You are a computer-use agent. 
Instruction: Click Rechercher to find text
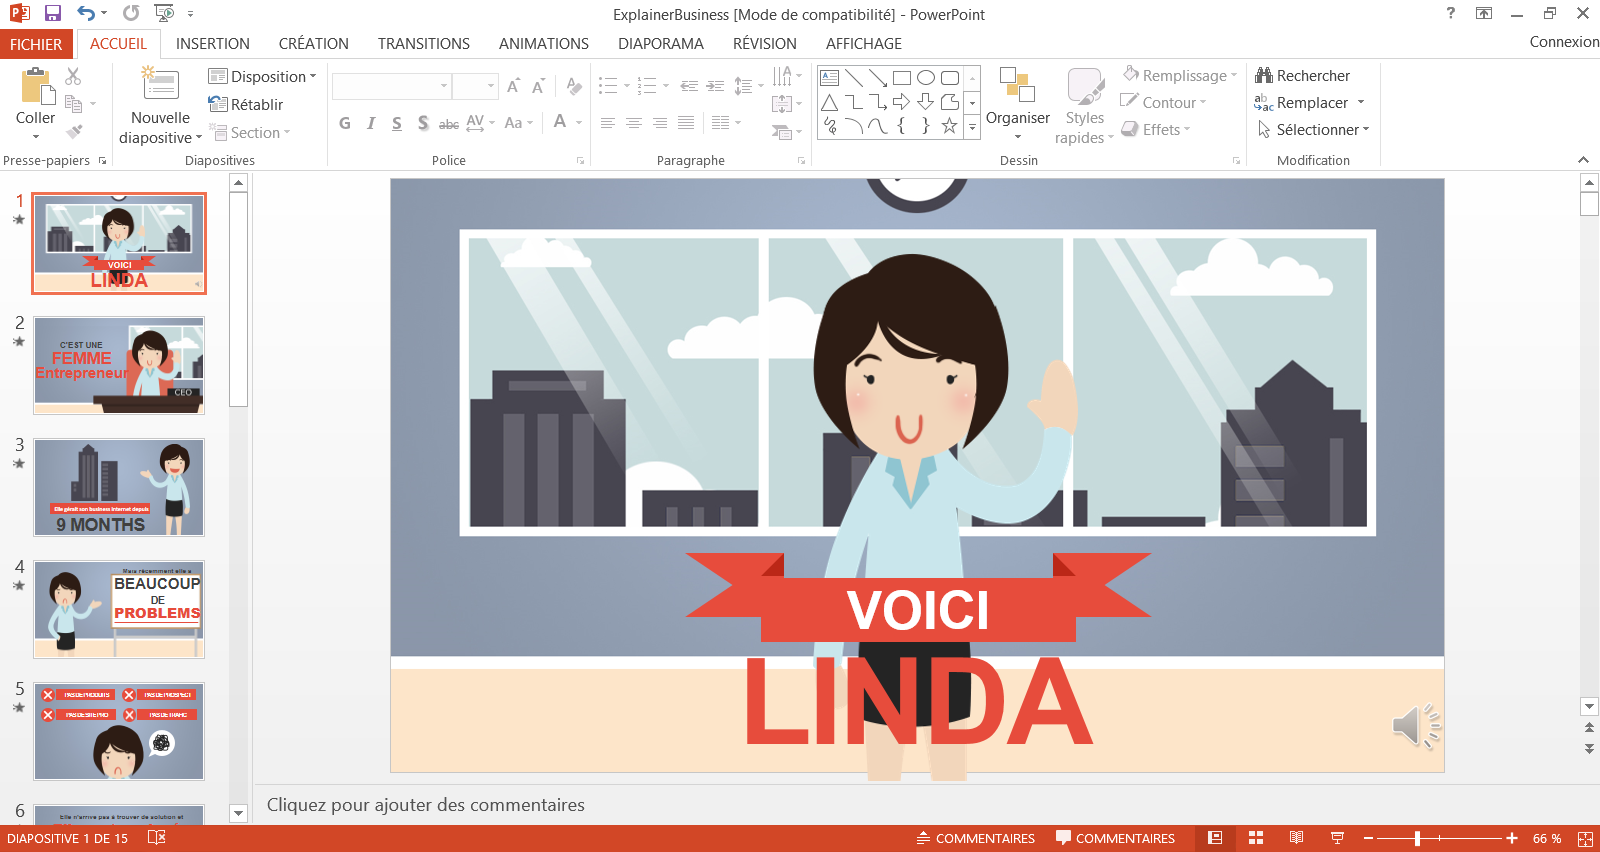(x=1303, y=76)
